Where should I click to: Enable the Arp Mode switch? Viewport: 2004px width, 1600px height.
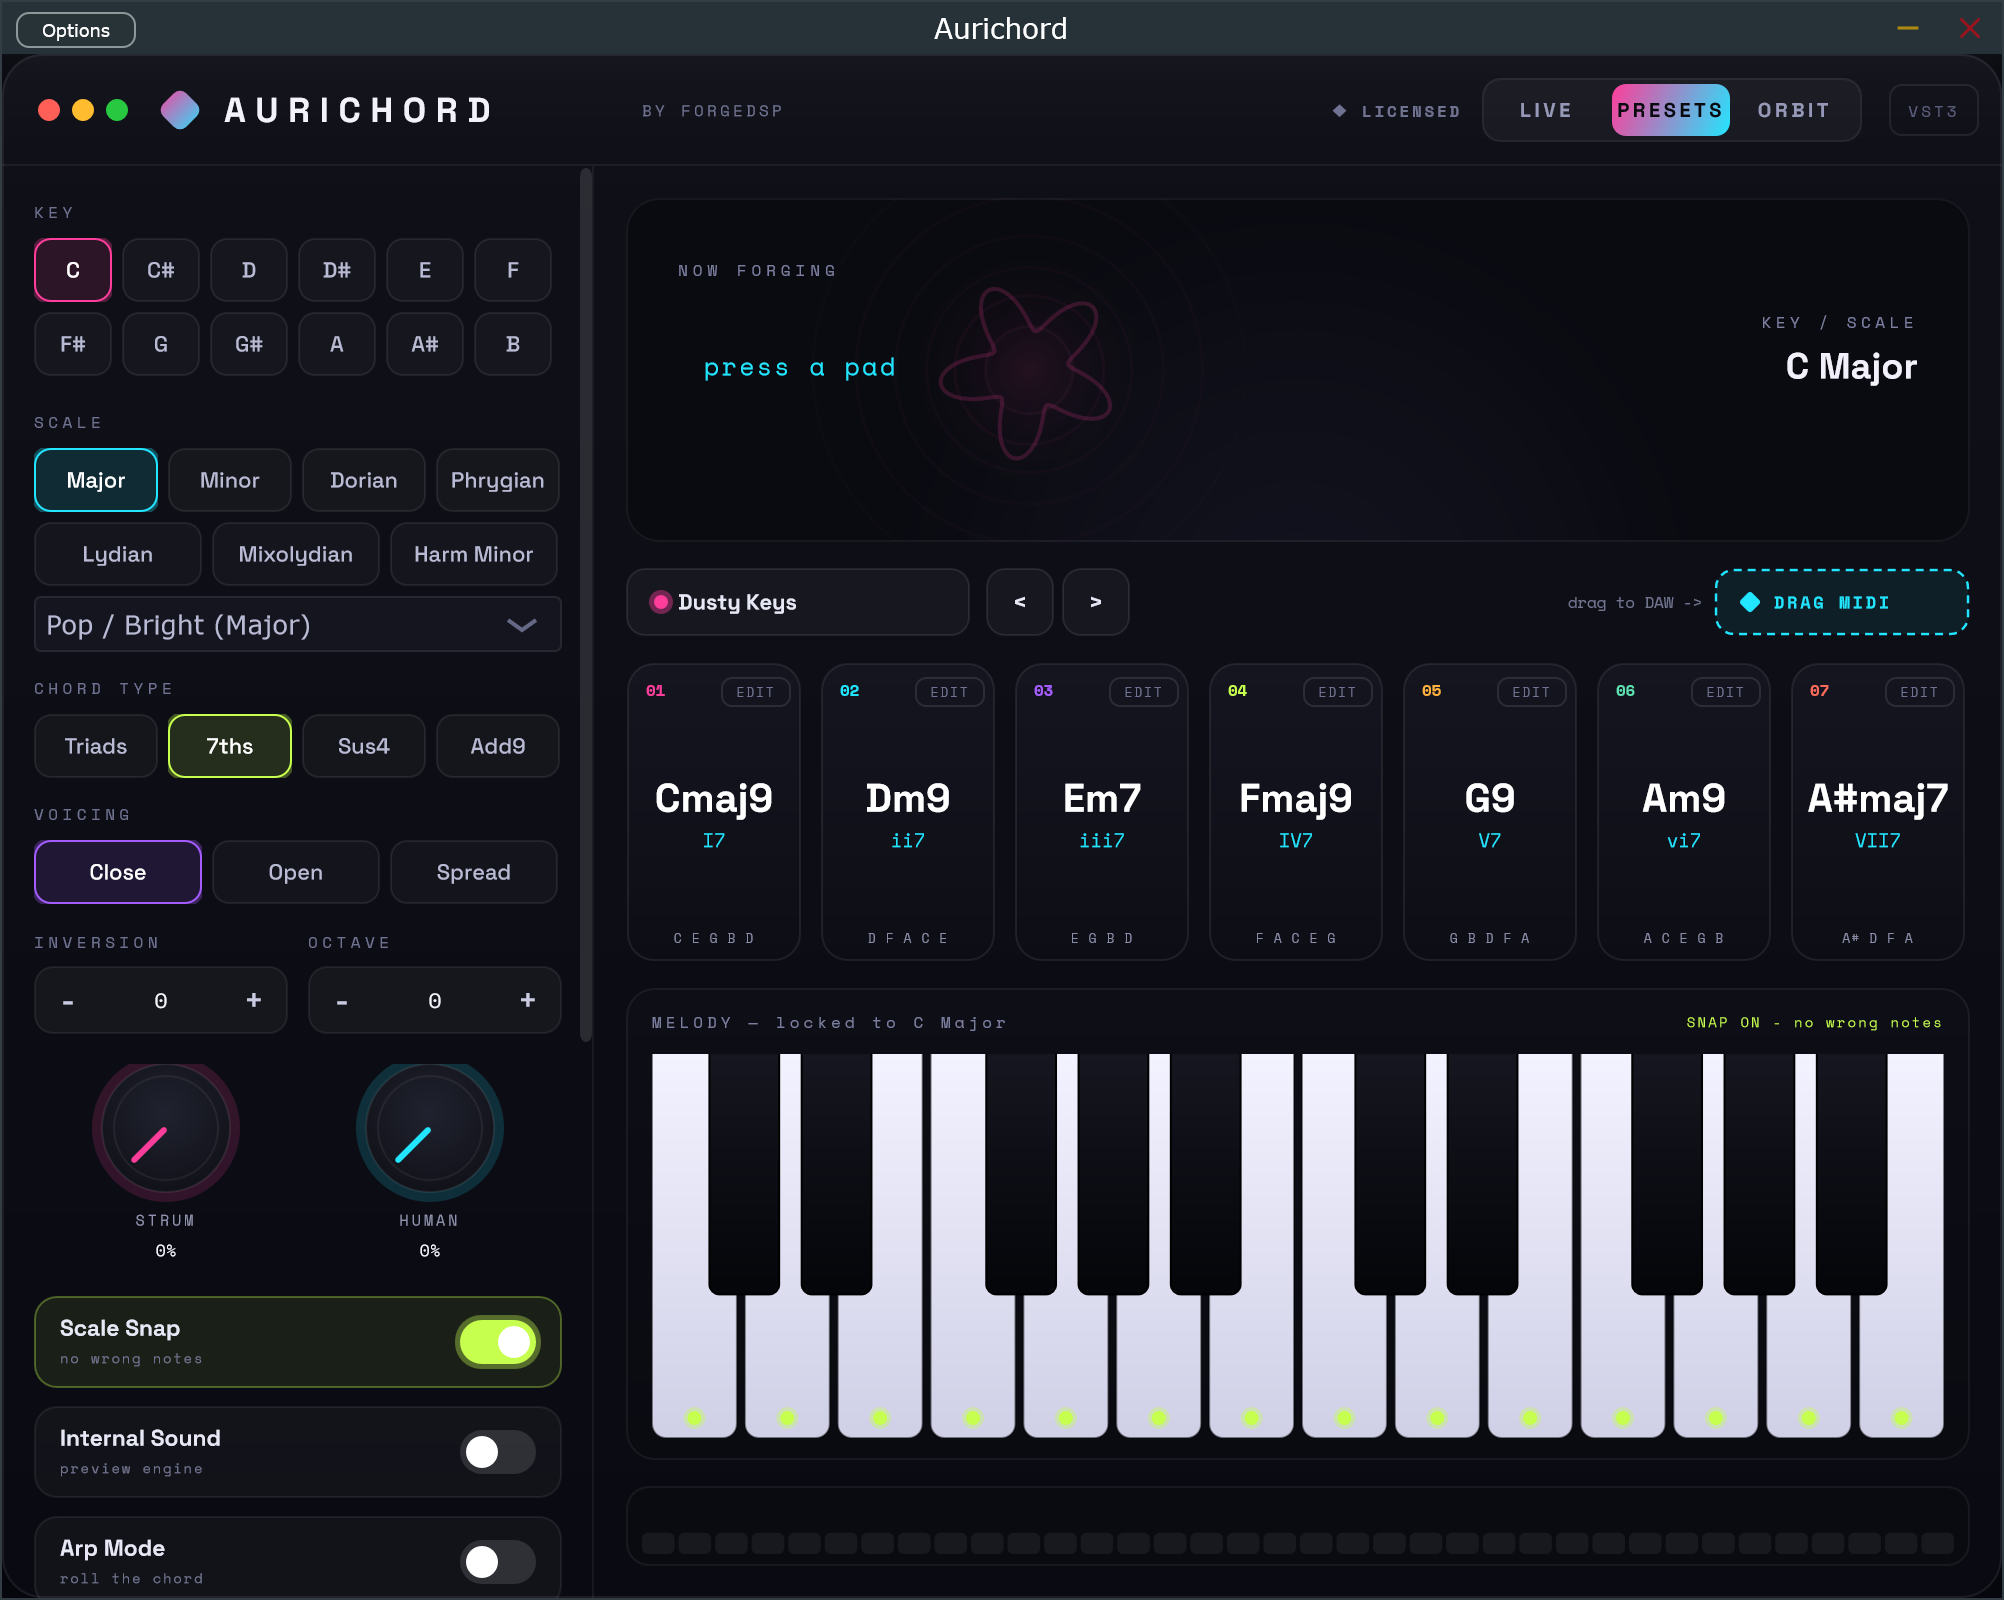pyautogui.click(x=498, y=1562)
